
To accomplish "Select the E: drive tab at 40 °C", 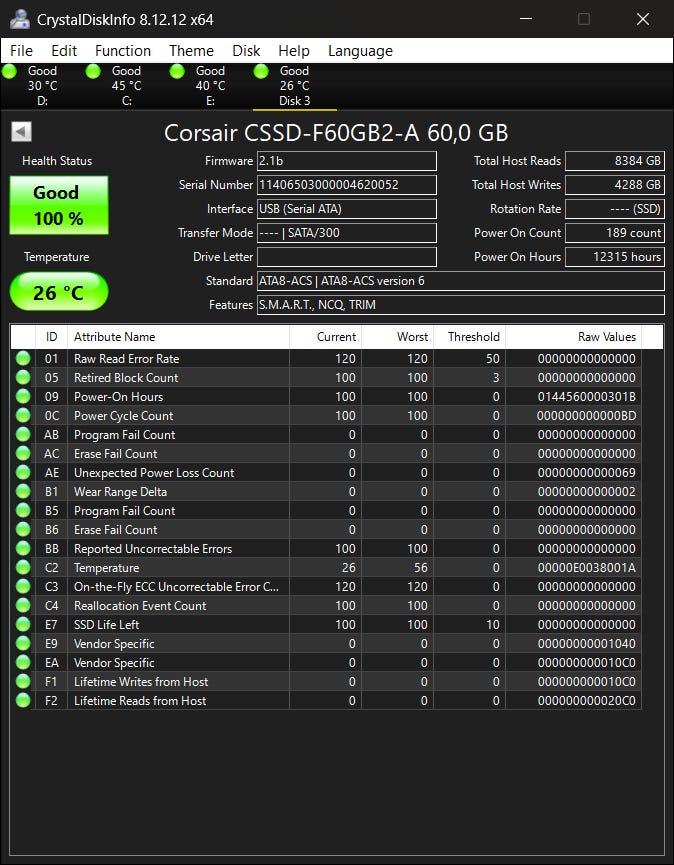I will click(210, 86).
